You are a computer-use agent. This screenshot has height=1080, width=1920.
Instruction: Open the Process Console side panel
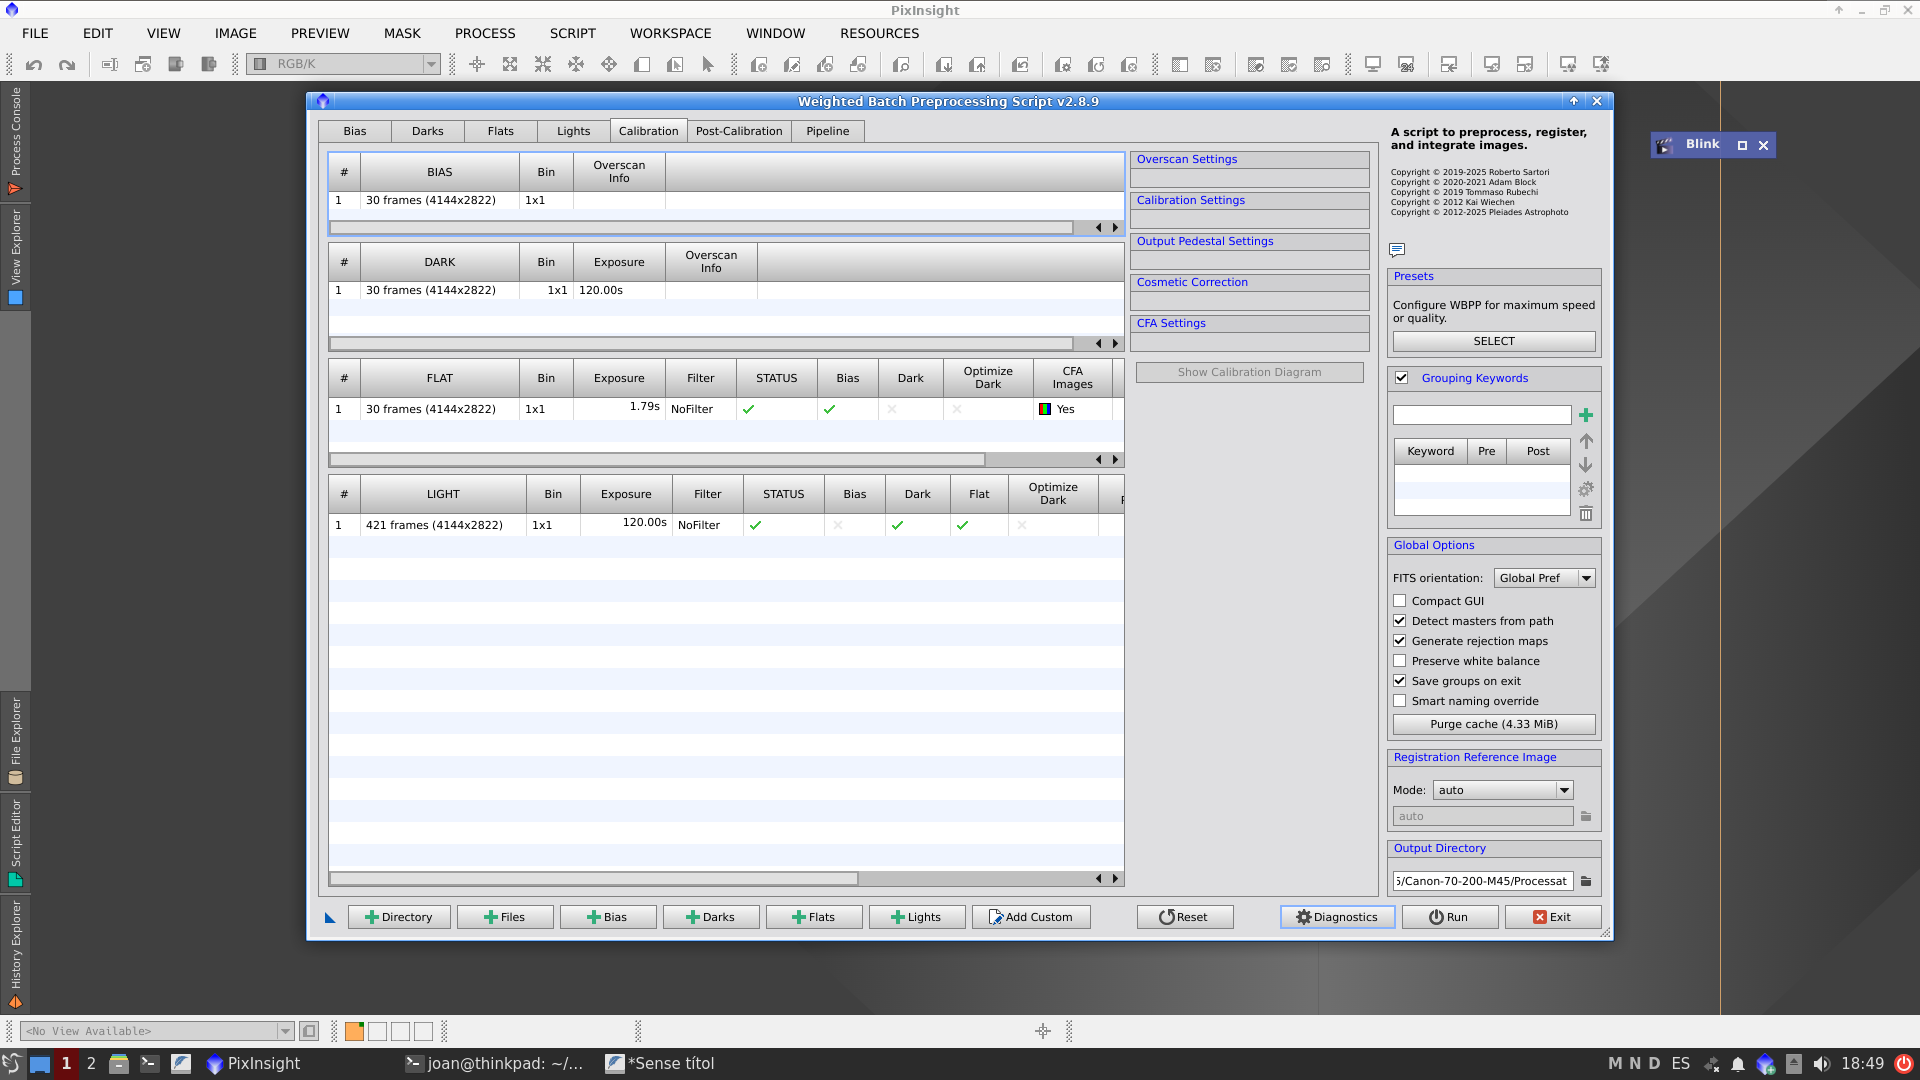click(x=15, y=140)
